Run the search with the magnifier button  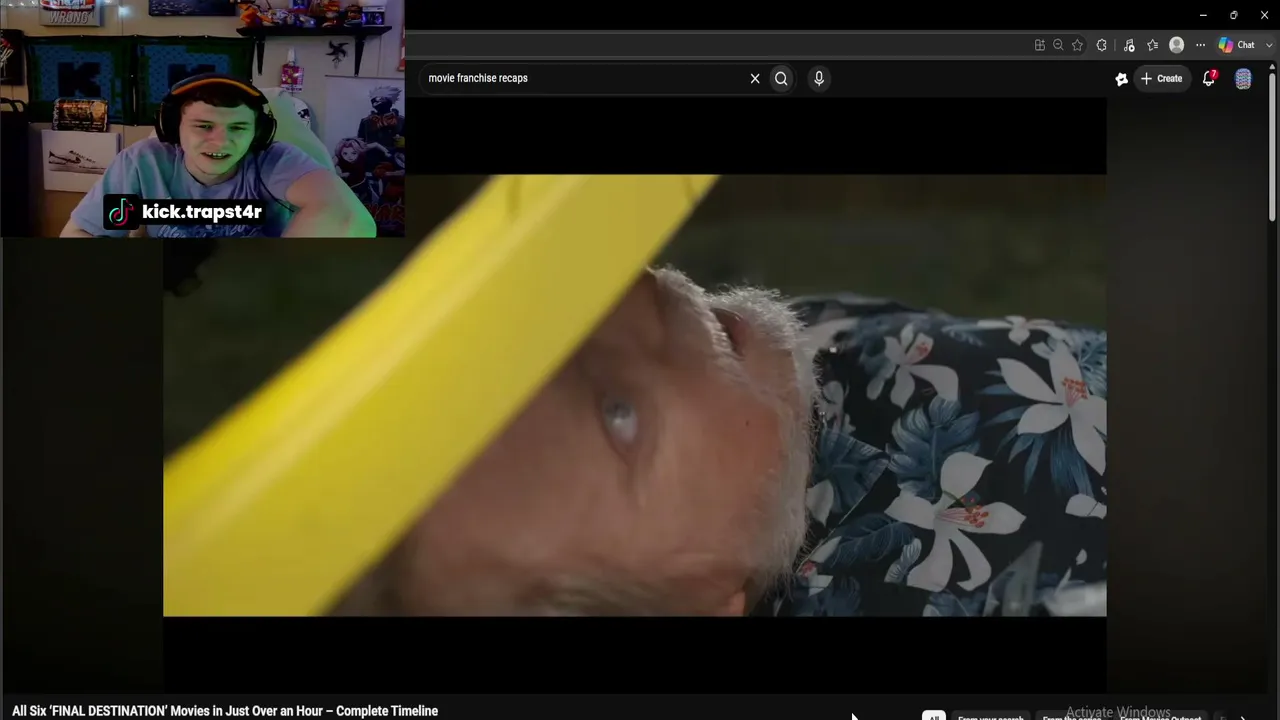pos(781,78)
